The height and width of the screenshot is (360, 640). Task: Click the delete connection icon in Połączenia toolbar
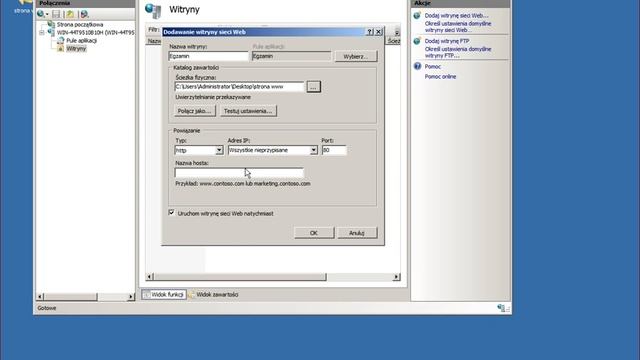point(84,14)
